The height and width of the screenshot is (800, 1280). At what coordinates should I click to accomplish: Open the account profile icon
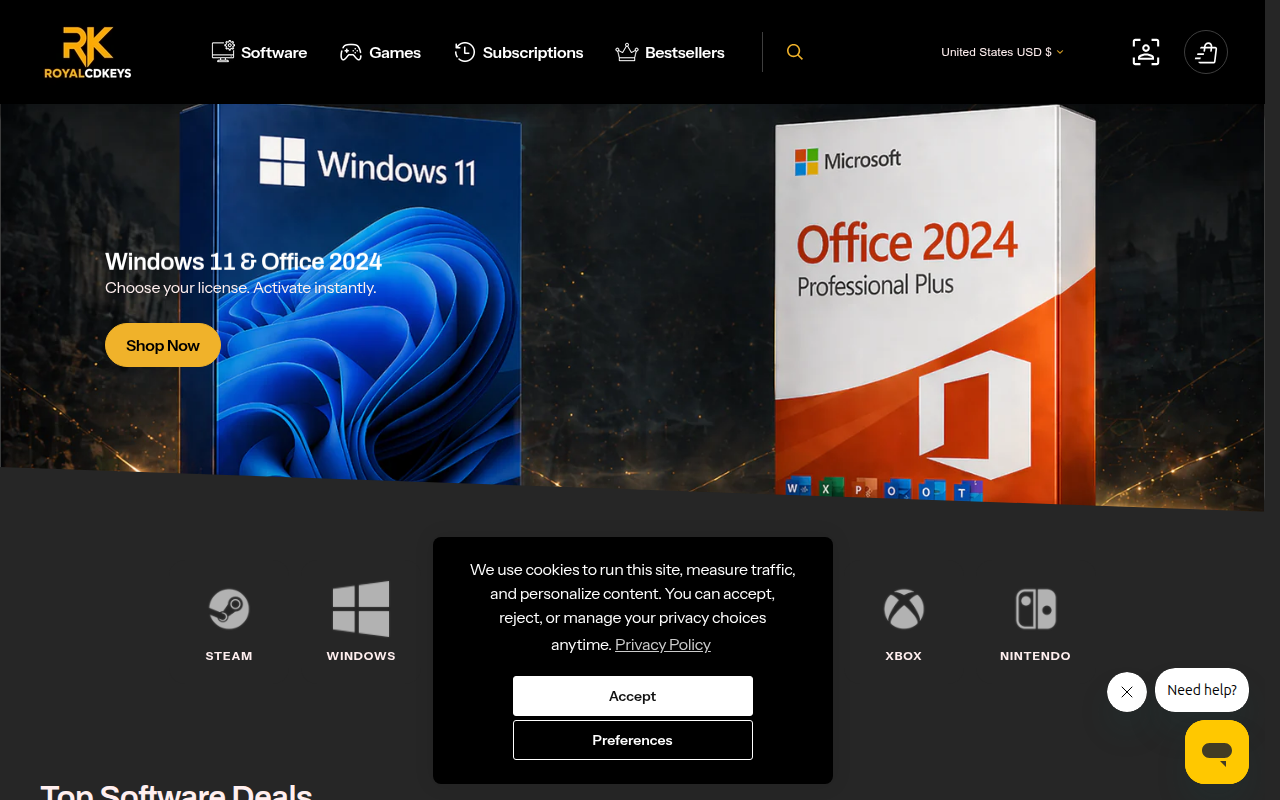point(1146,52)
